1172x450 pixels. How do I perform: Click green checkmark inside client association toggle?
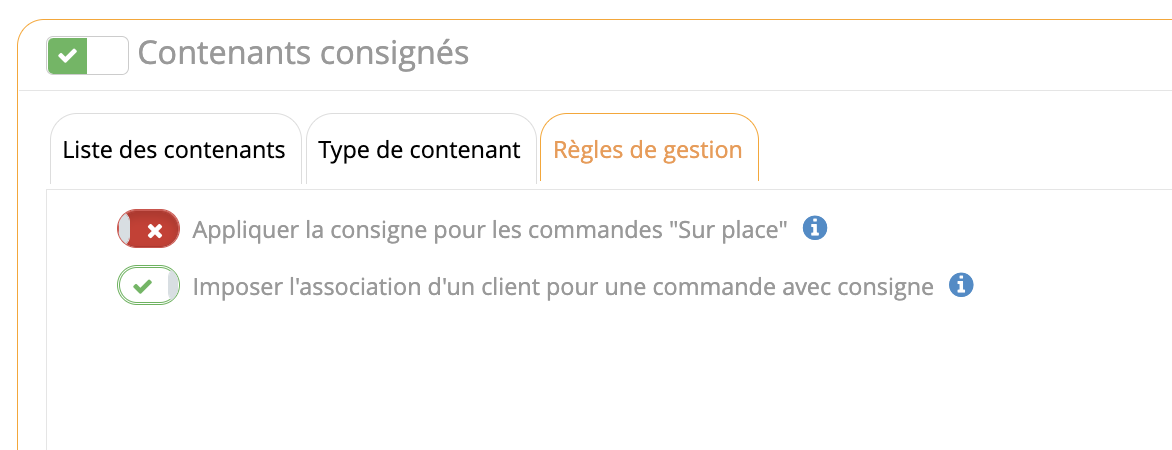click(x=143, y=286)
